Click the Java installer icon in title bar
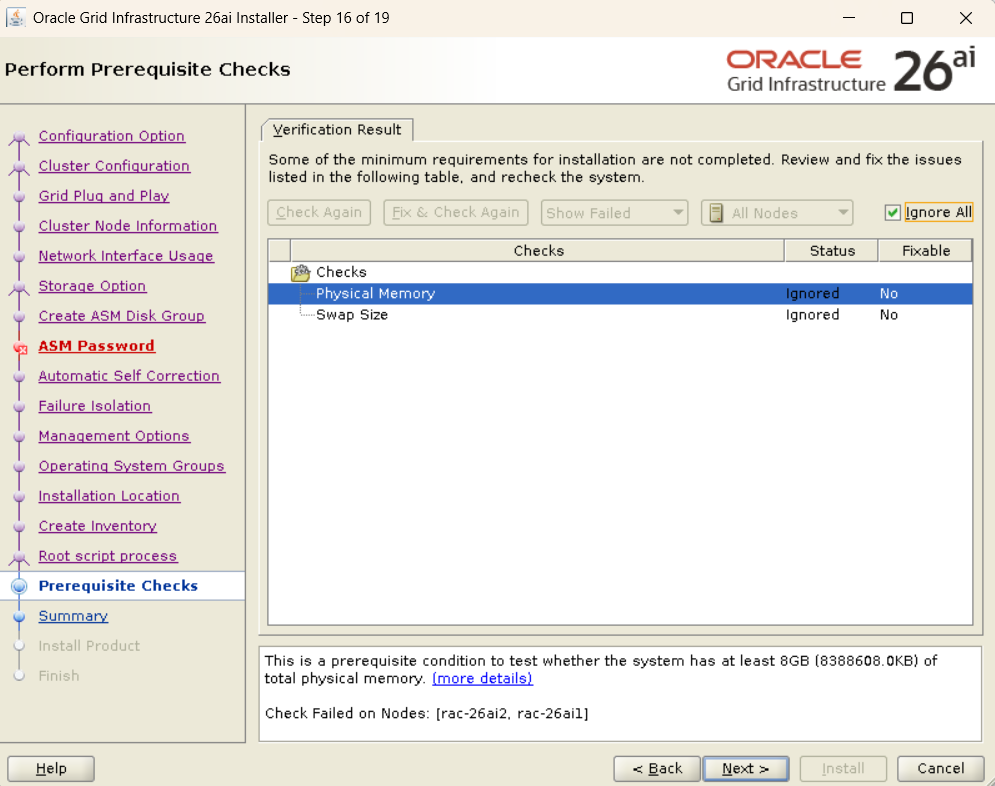 point(16,18)
